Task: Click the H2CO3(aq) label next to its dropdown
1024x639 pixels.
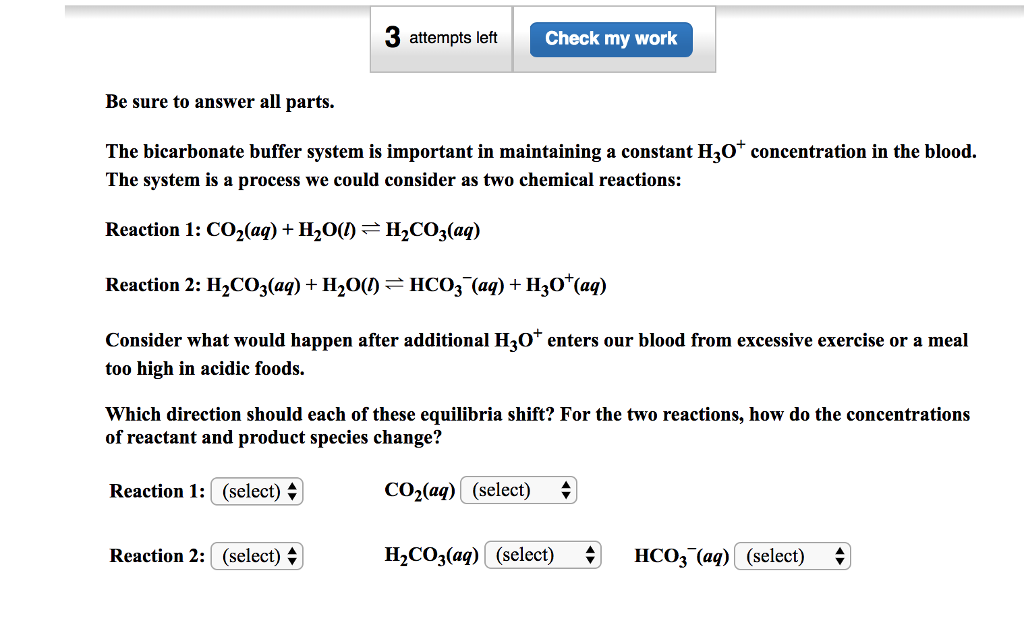Action: tap(431, 555)
